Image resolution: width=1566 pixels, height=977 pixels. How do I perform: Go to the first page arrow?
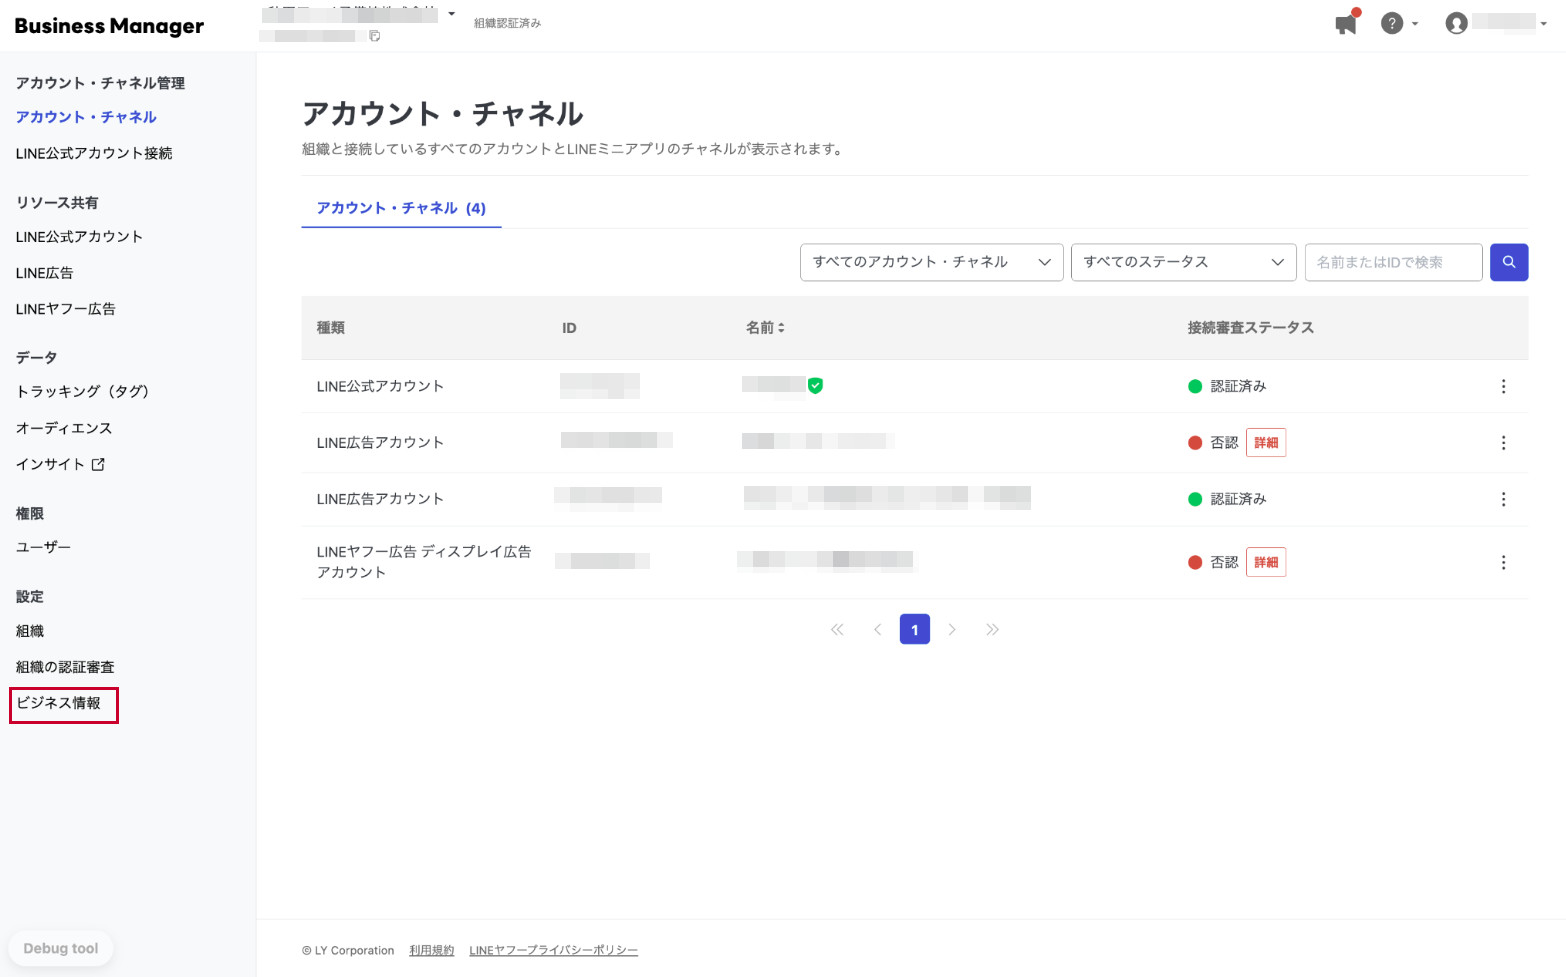click(837, 629)
